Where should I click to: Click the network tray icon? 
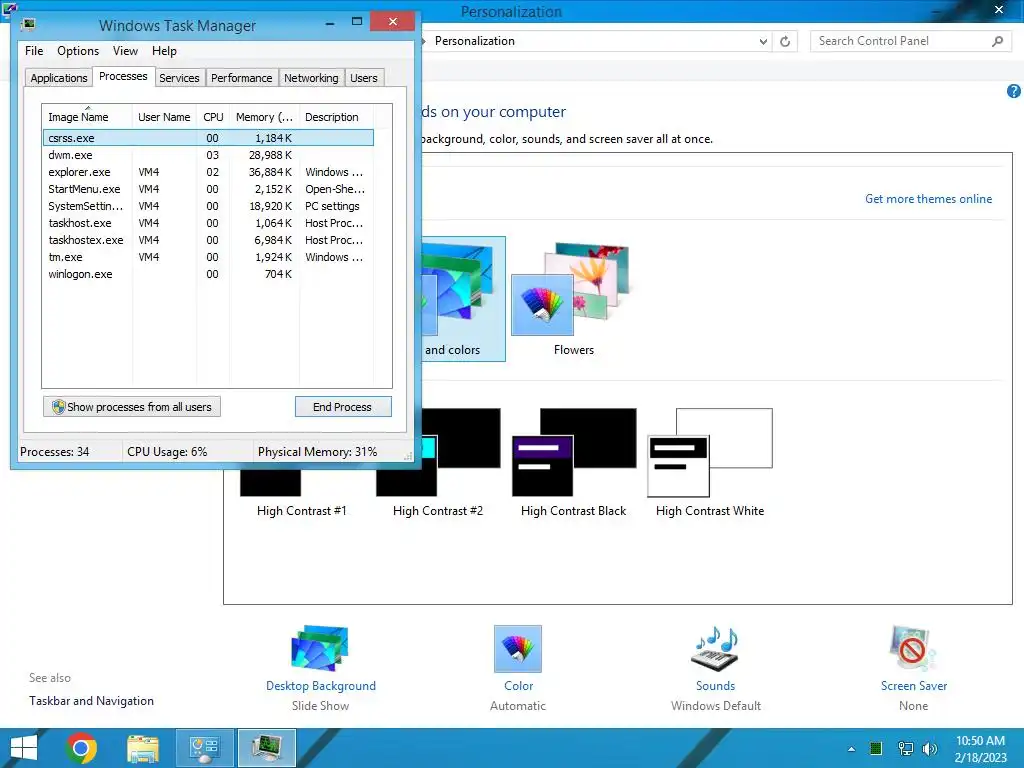[x=905, y=748]
